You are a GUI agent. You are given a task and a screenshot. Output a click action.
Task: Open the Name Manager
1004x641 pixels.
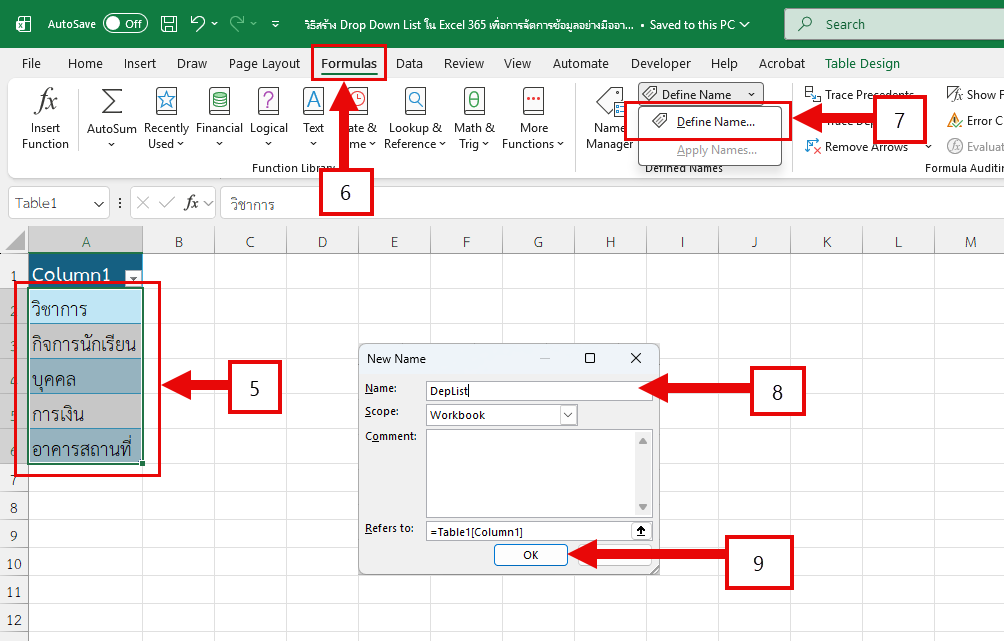(608, 118)
